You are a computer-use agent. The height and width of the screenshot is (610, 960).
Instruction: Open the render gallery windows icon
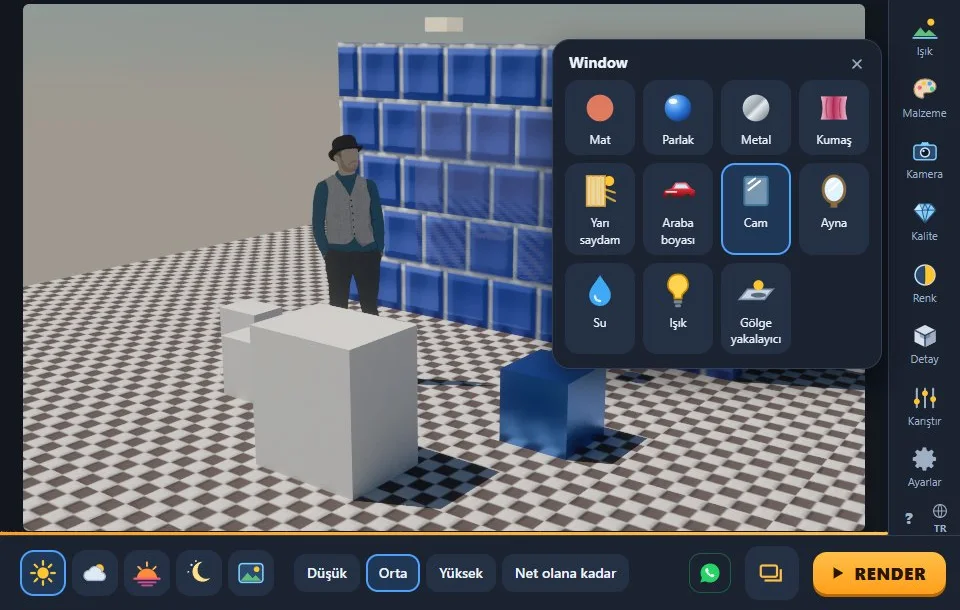(x=771, y=573)
